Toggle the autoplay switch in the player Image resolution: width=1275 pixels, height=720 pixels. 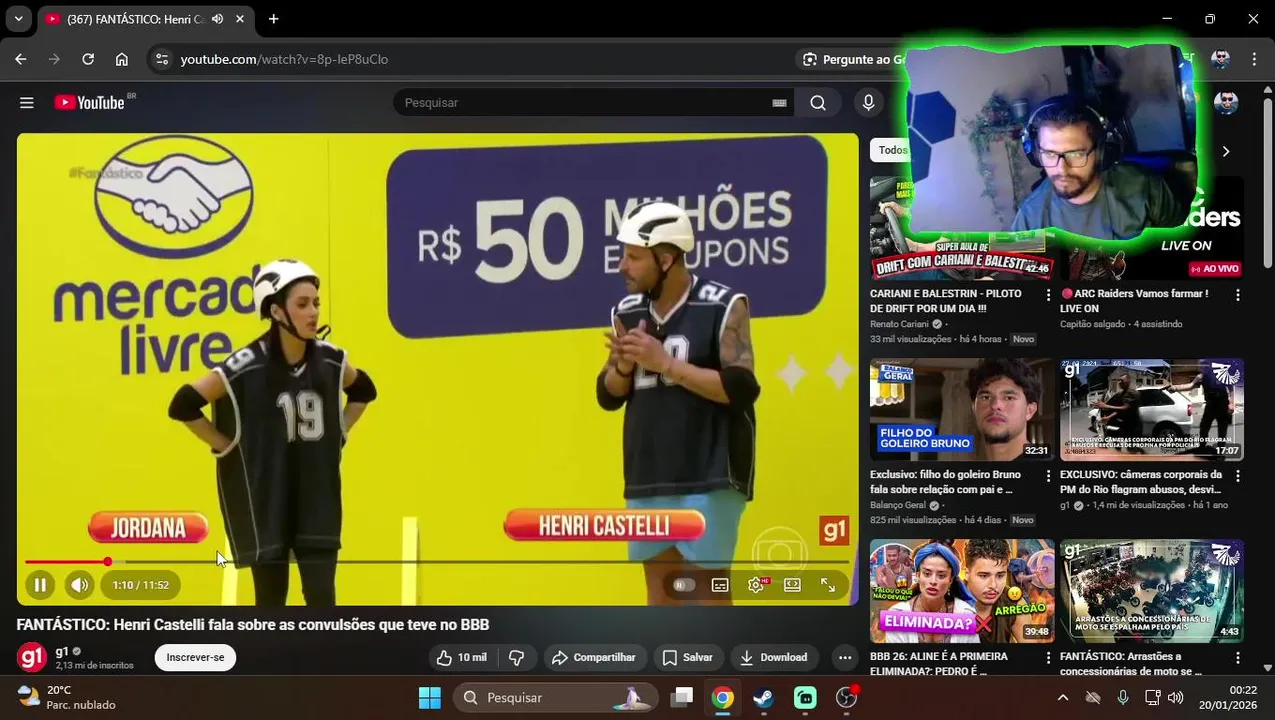[x=684, y=585]
